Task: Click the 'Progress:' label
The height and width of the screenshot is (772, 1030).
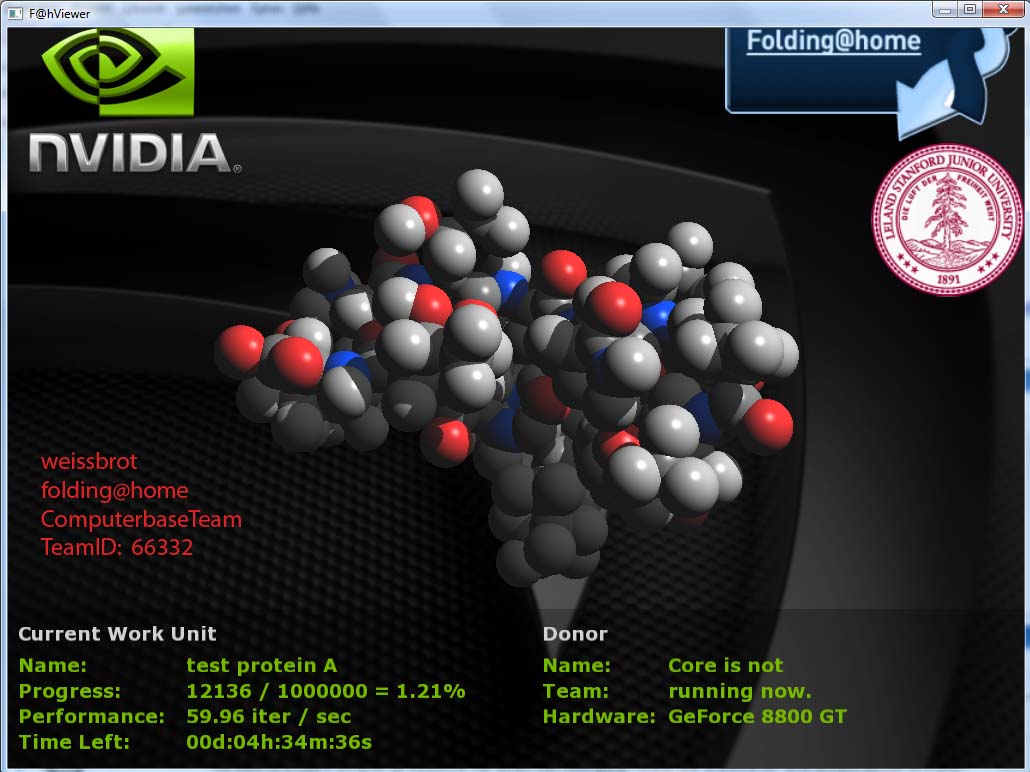Action: tap(70, 691)
